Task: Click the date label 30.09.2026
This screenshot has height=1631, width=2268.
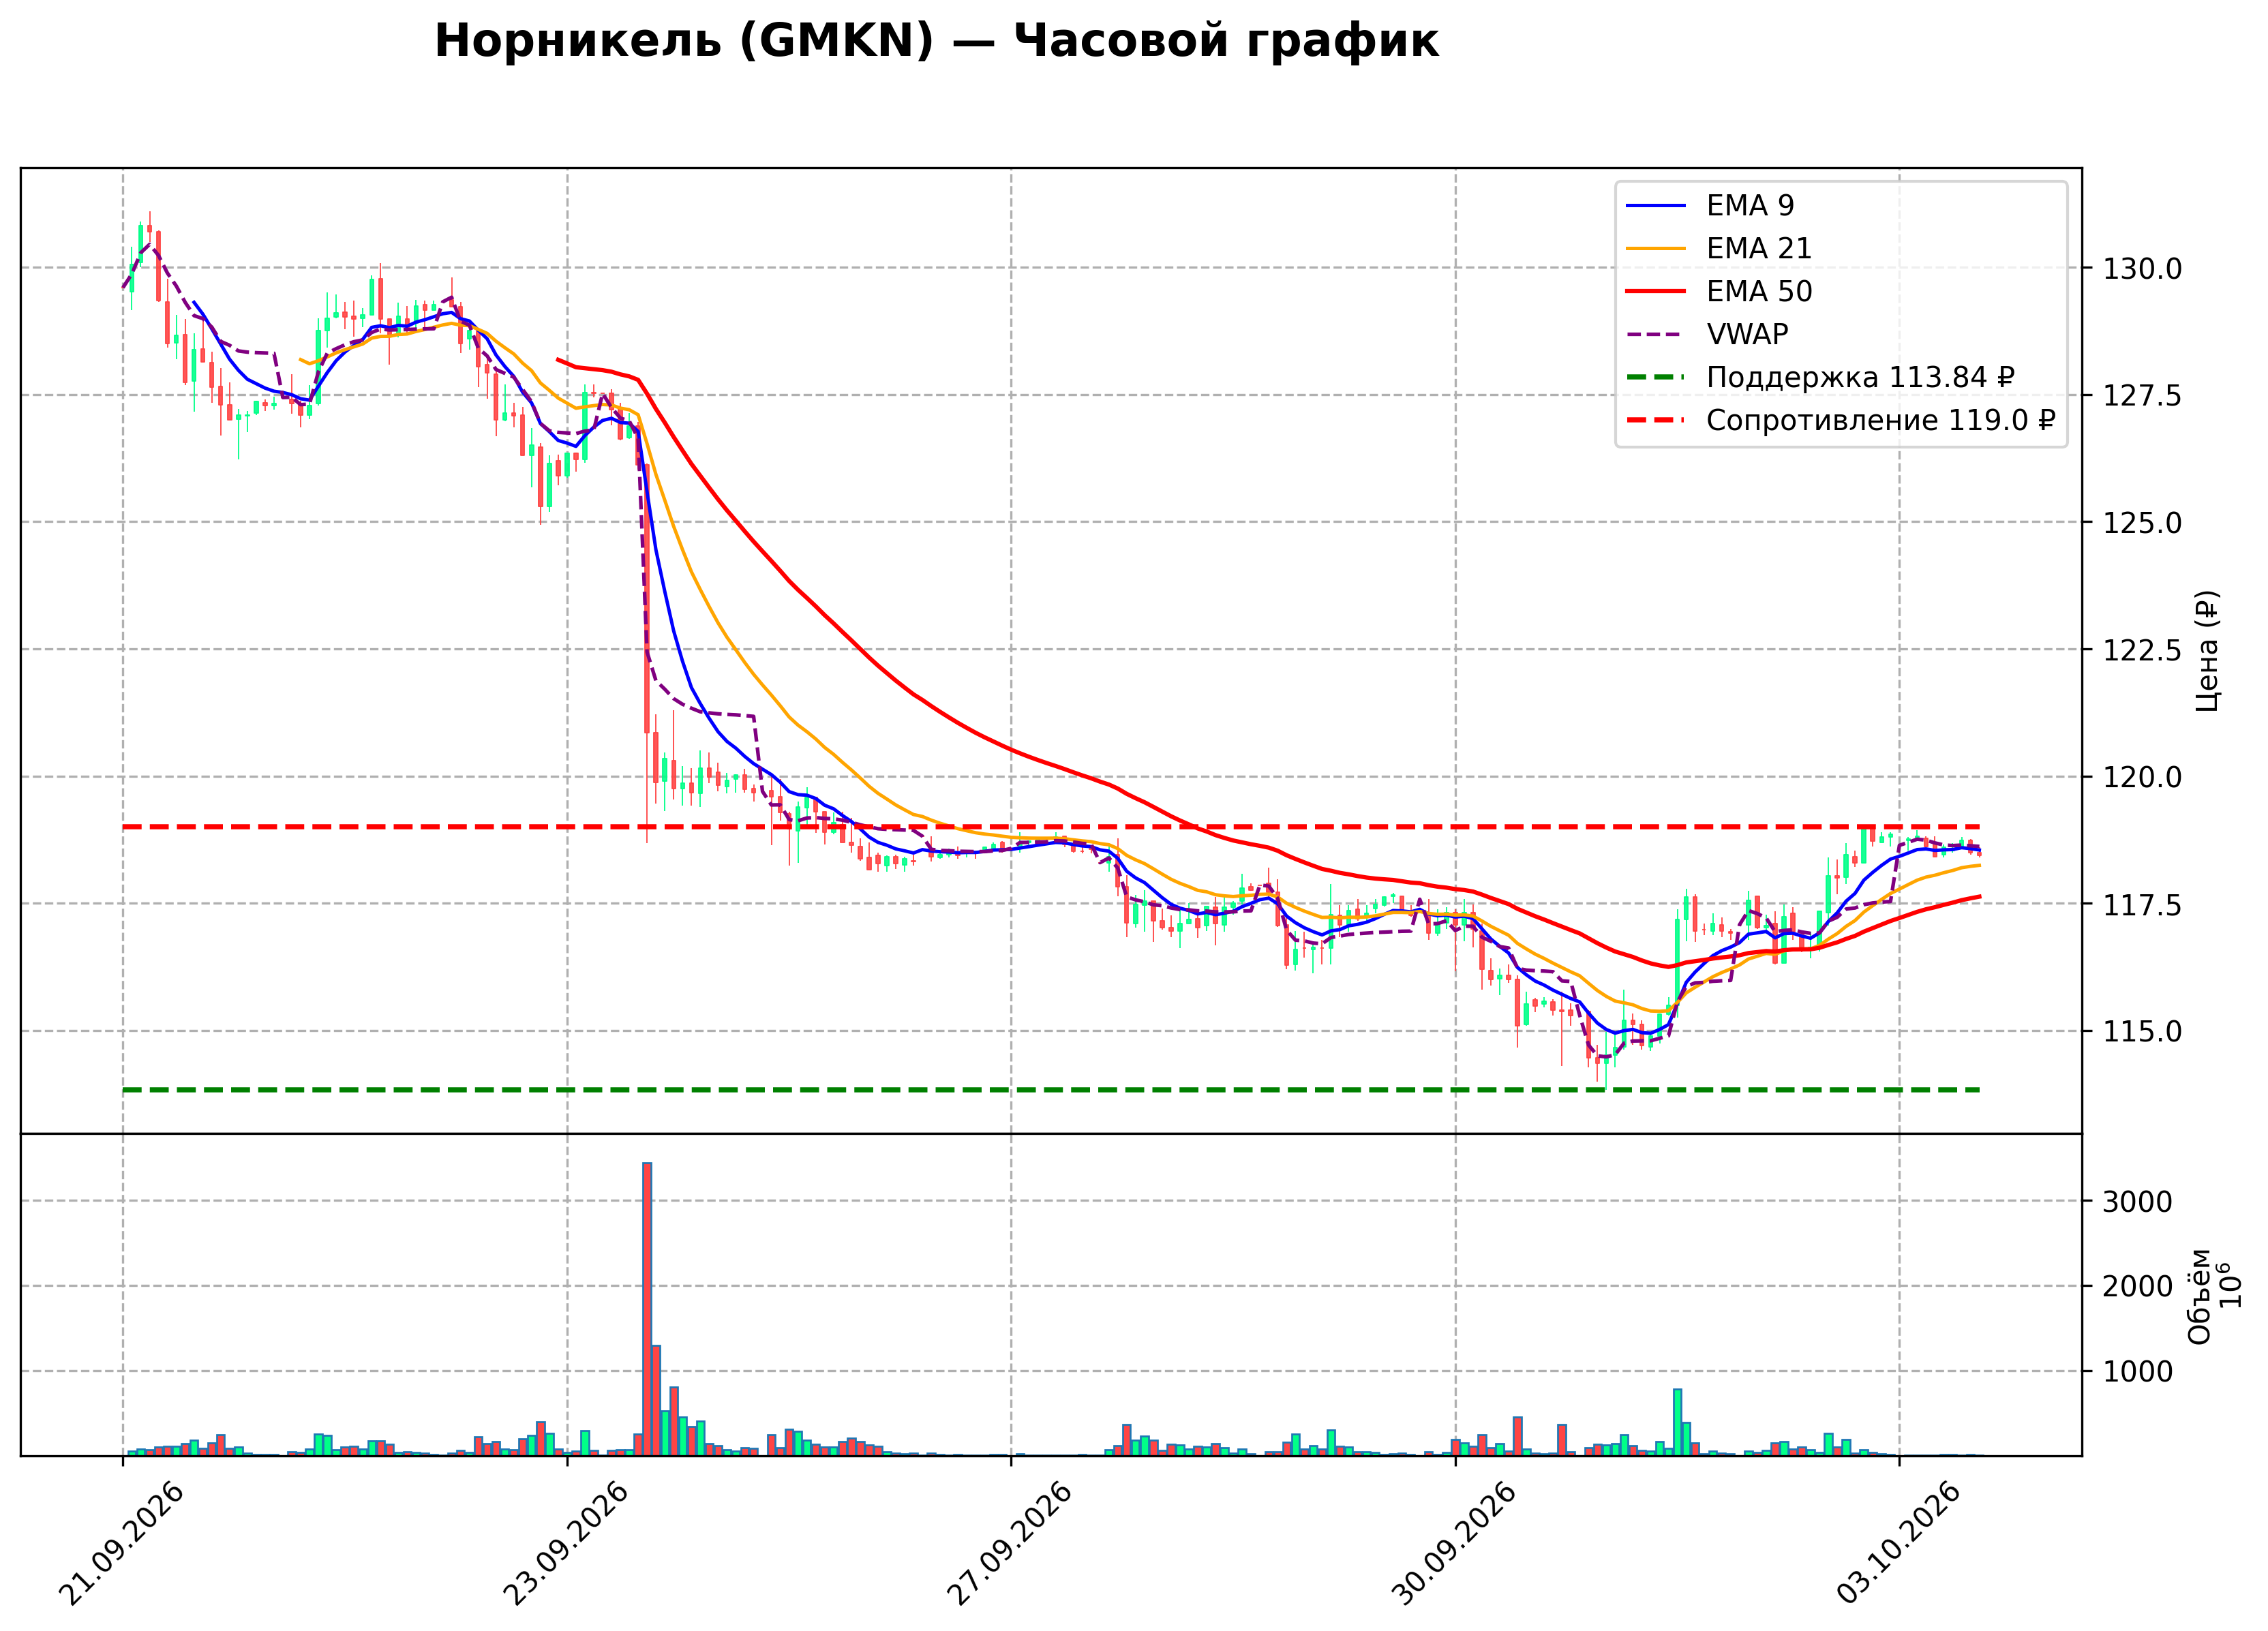Action: [x=1454, y=1544]
